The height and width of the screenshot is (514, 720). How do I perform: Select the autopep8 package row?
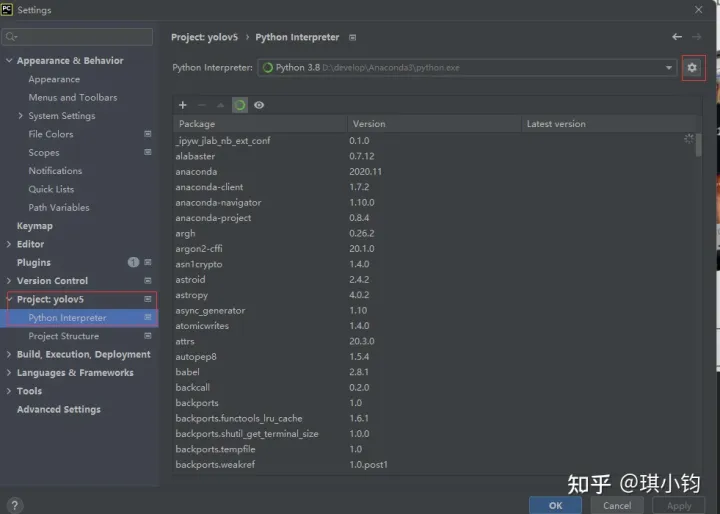tap(434, 356)
